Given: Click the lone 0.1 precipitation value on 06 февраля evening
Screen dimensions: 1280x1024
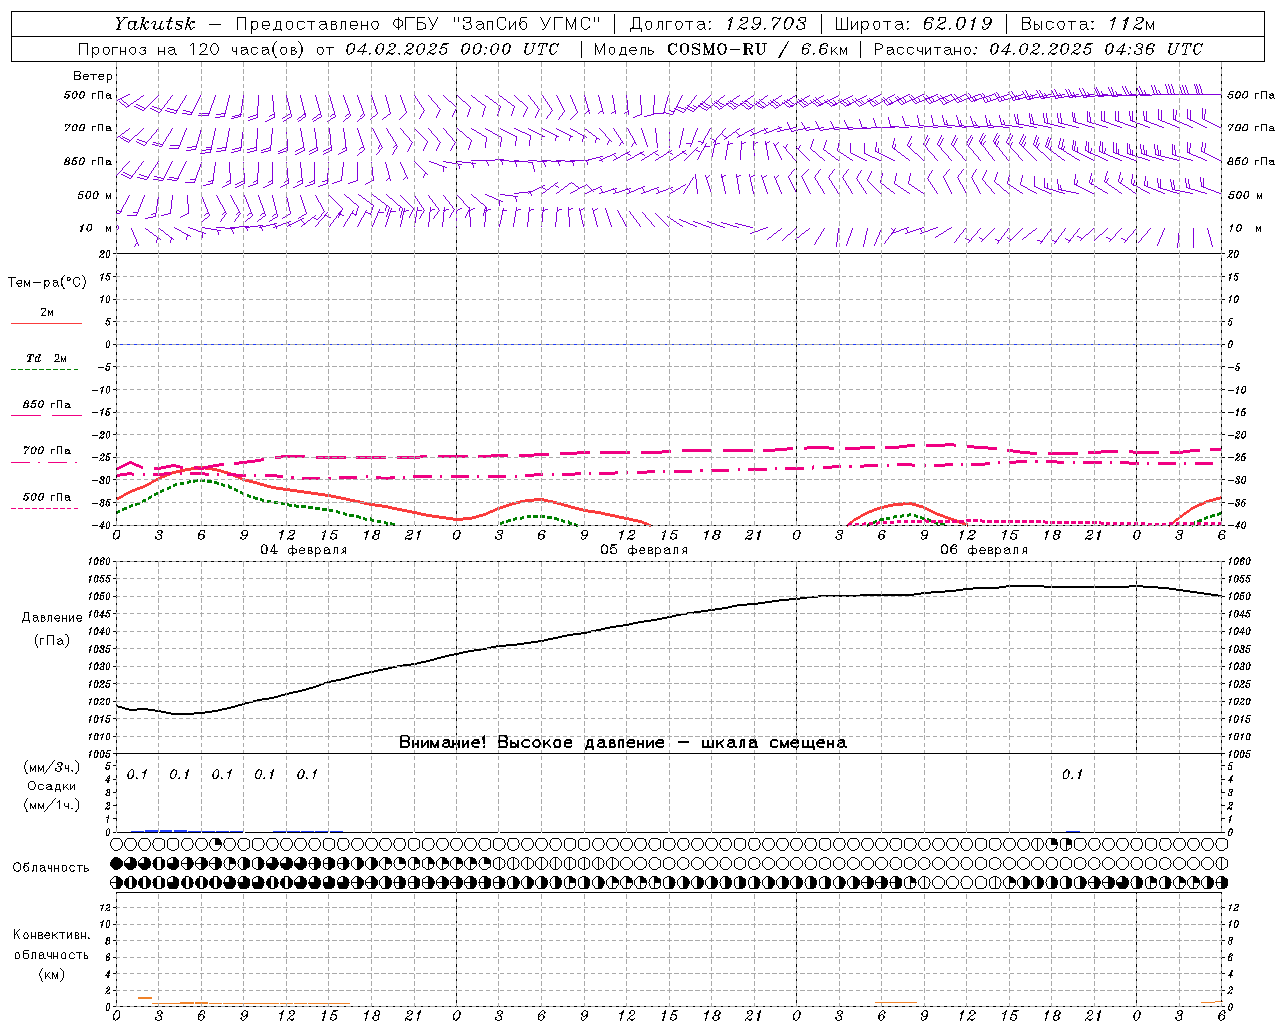Looking at the screenshot, I should point(1072,774).
